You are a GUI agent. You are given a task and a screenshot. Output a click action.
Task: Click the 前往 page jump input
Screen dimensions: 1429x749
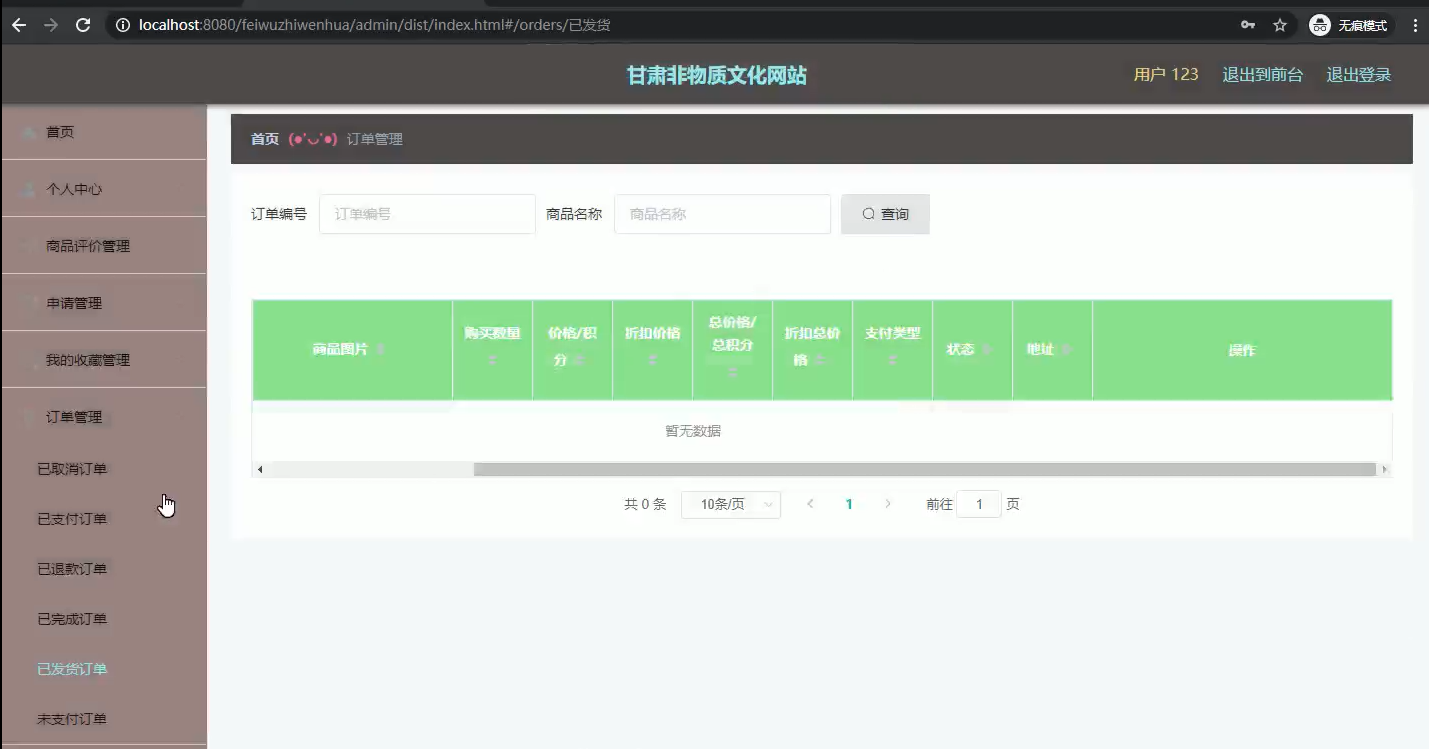pos(979,504)
